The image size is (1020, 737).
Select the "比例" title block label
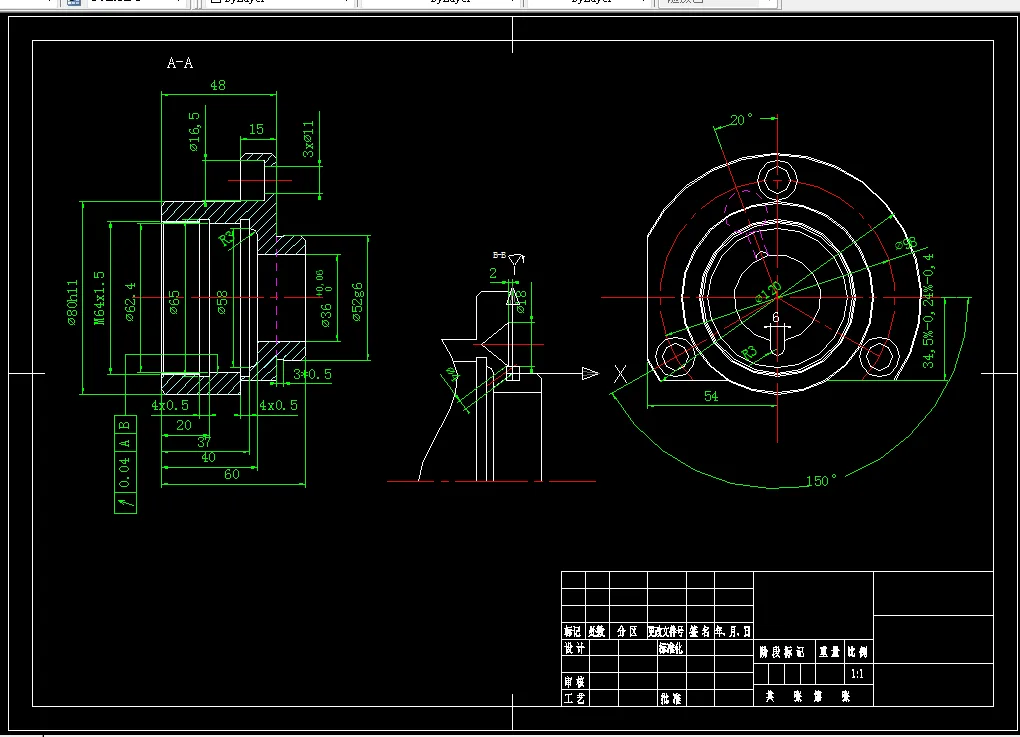[x=857, y=652]
